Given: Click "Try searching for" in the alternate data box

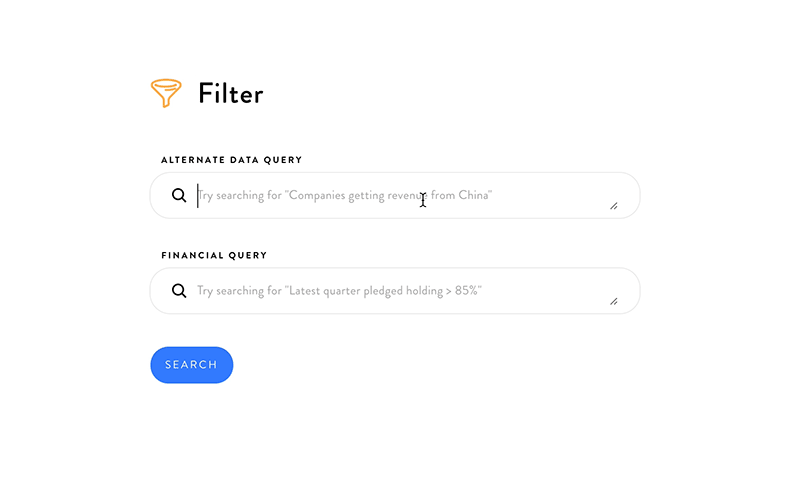Looking at the screenshot, I should click(239, 195).
